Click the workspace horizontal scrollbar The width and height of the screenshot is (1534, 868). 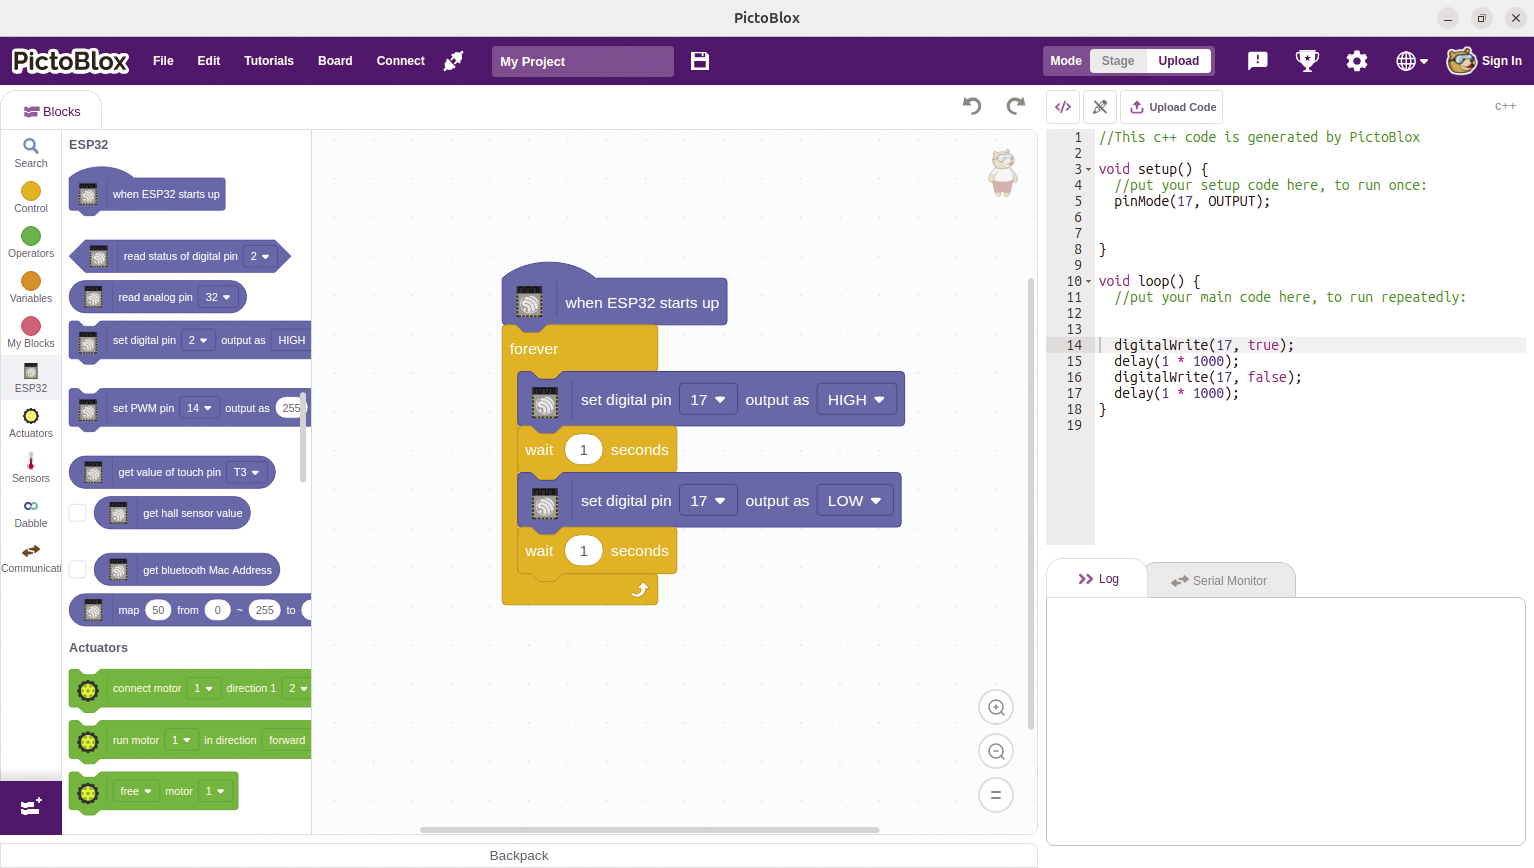pos(650,829)
